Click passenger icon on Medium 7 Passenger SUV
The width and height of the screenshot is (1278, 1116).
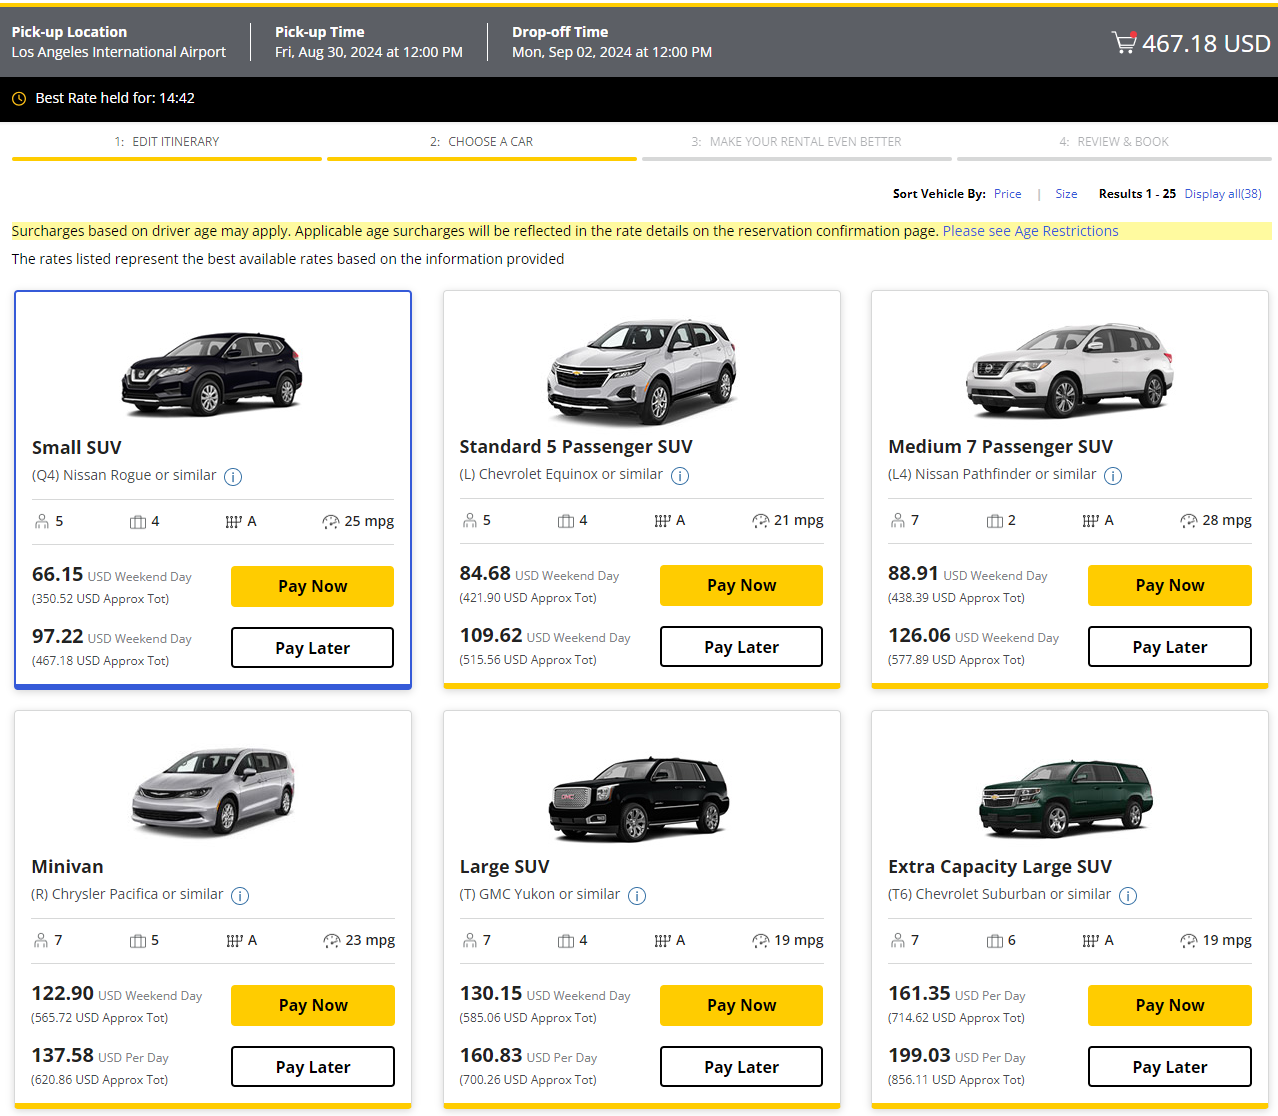point(898,520)
